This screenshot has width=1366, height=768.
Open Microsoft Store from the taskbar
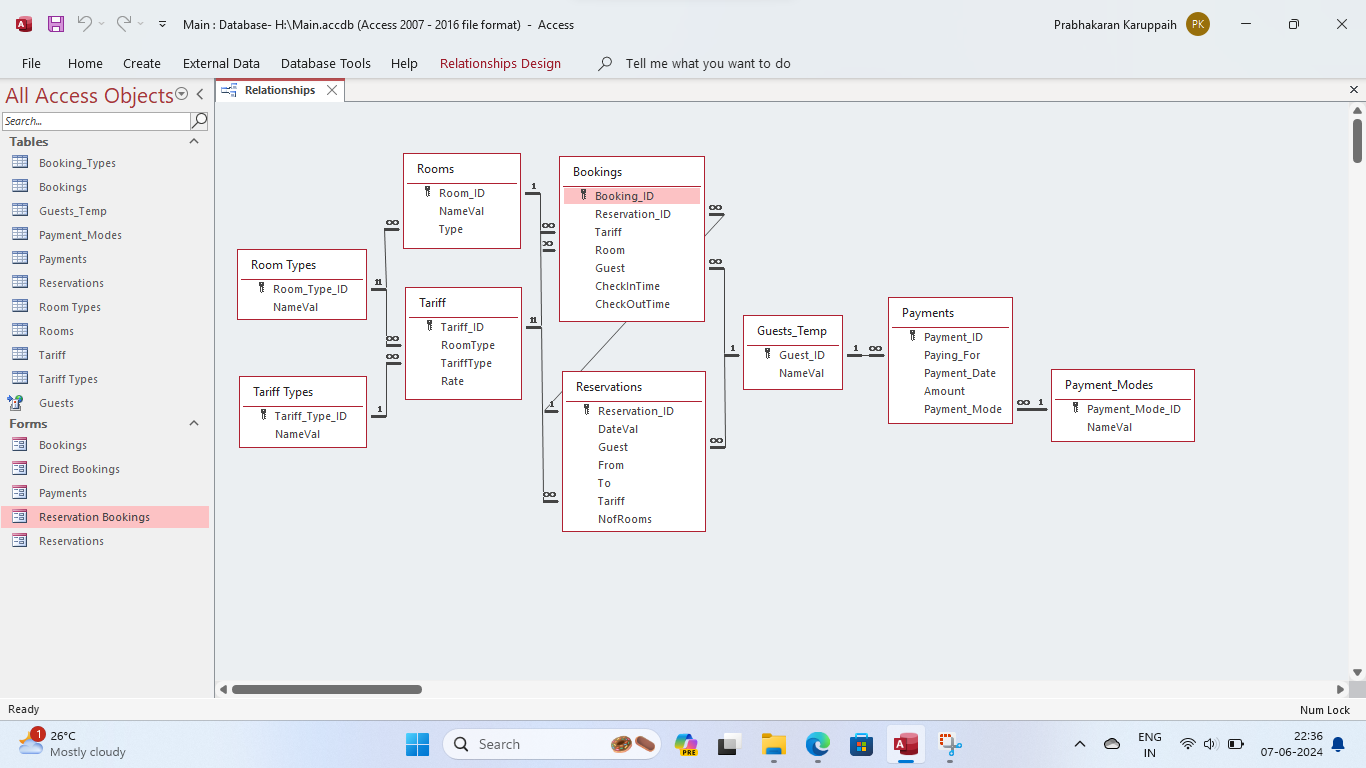pyautogui.click(x=861, y=744)
